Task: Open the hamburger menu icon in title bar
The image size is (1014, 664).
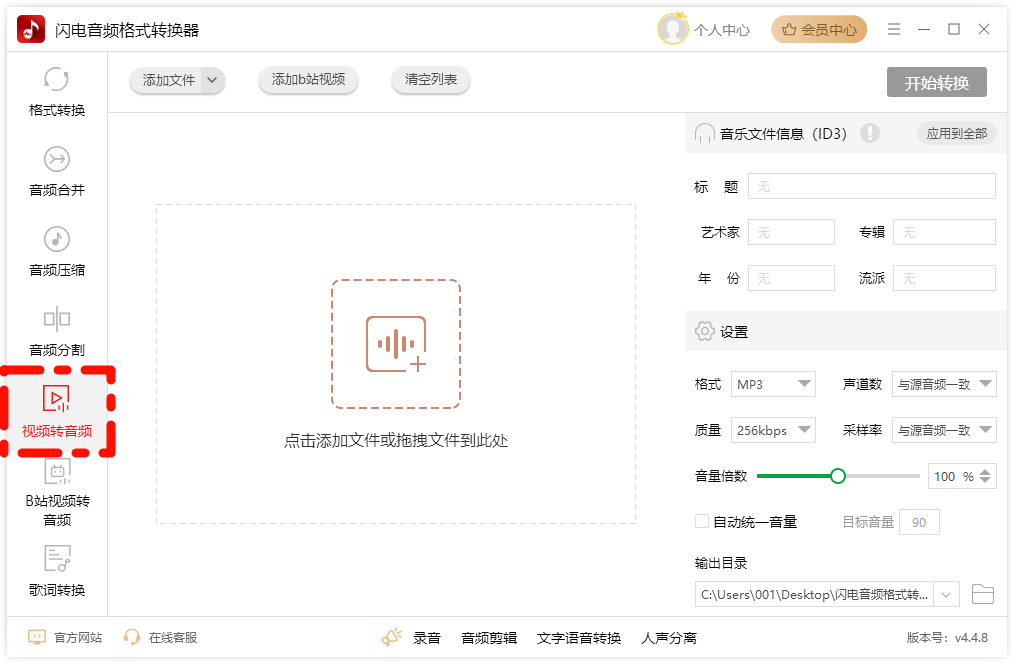Action: coord(894,29)
